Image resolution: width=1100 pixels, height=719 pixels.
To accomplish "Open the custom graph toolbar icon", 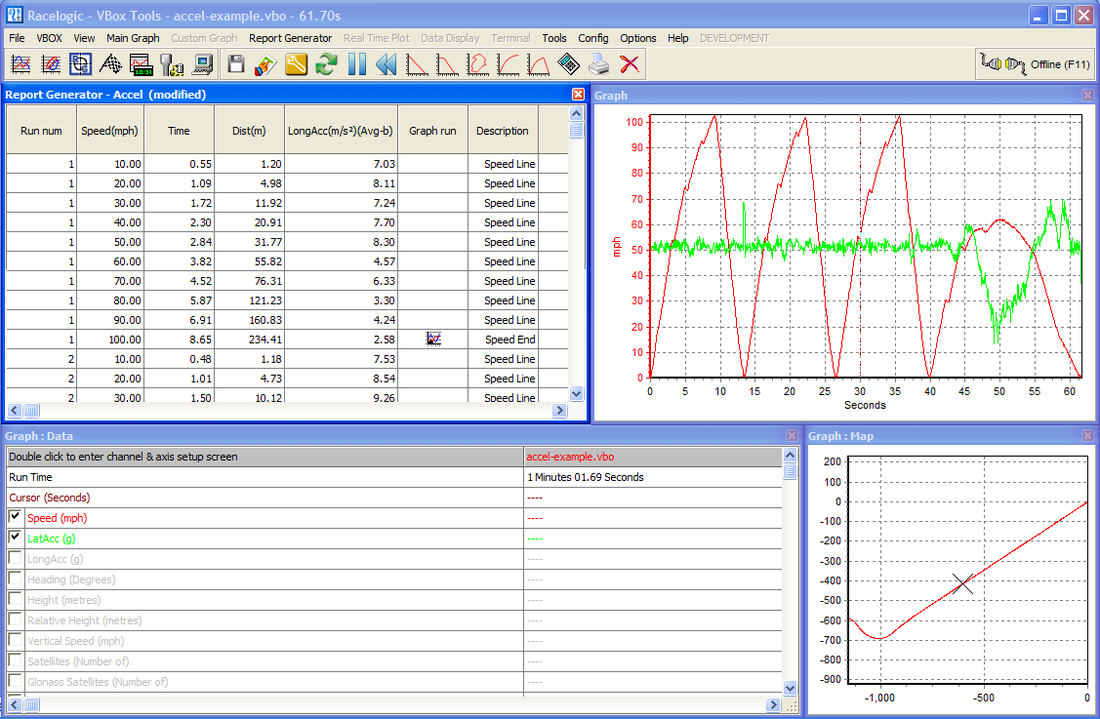I will [x=51, y=65].
